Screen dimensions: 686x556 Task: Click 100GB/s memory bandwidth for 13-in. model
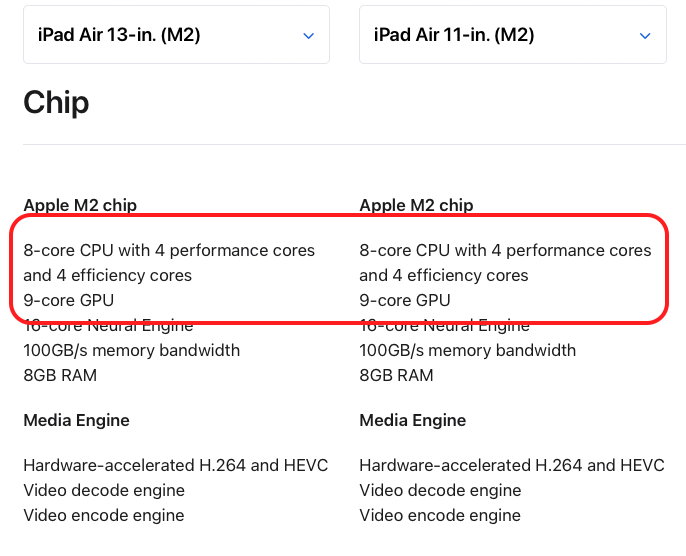[x=132, y=350]
